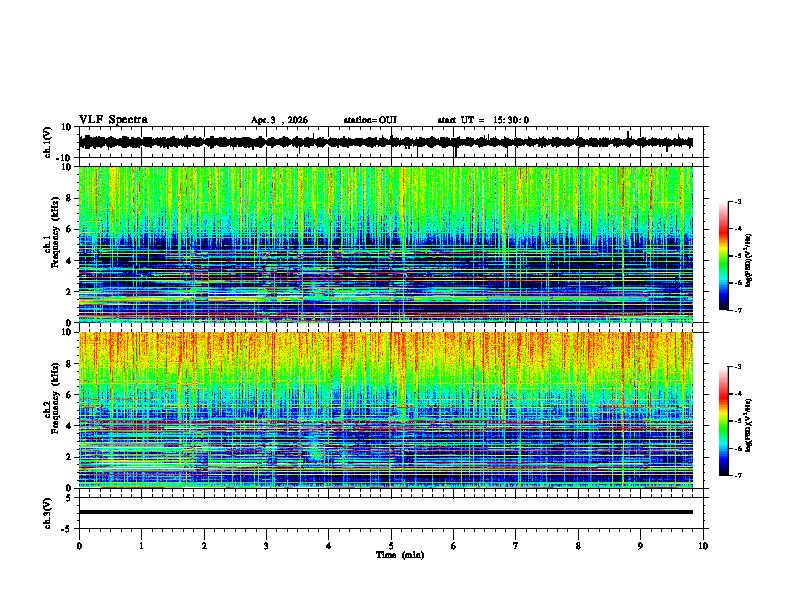Click the ch.1 spectrogram 8 kHz tick label
792x612 pixels.
(x=69, y=198)
